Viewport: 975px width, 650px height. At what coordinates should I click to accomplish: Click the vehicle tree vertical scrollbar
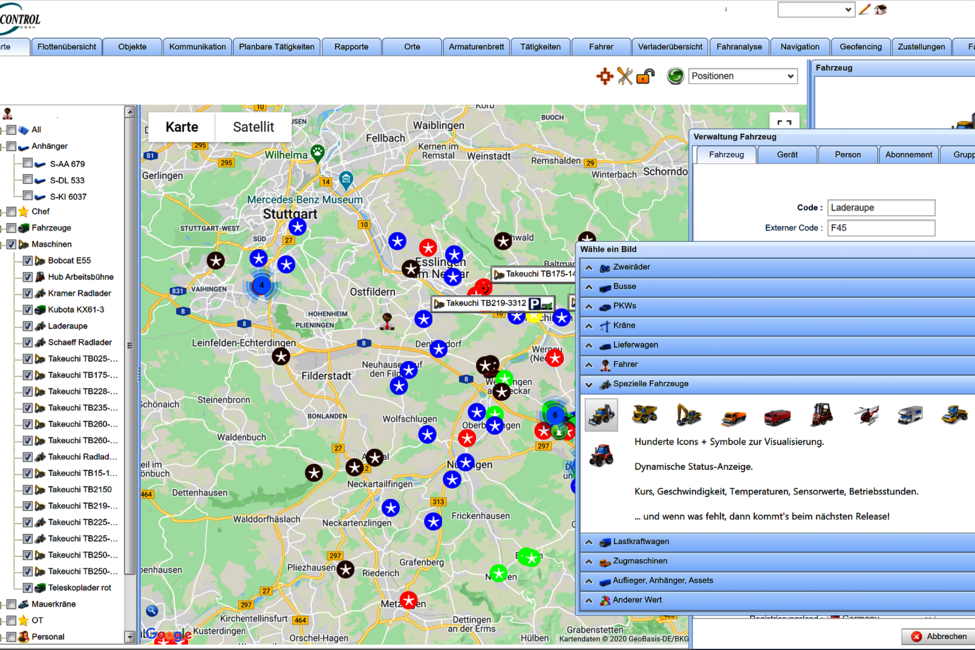[129, 346]
